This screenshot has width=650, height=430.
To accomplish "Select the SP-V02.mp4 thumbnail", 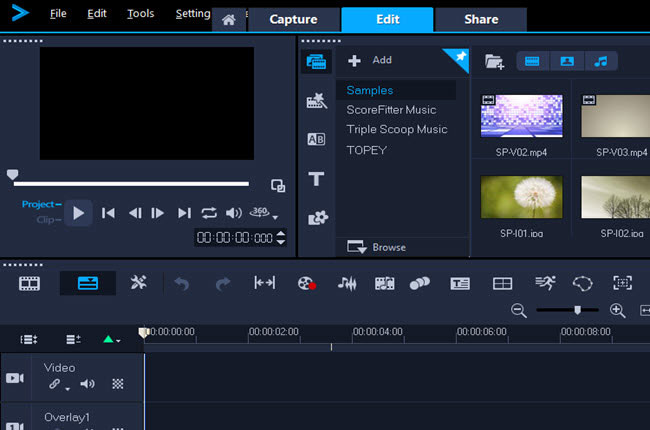I will [521, 116].
